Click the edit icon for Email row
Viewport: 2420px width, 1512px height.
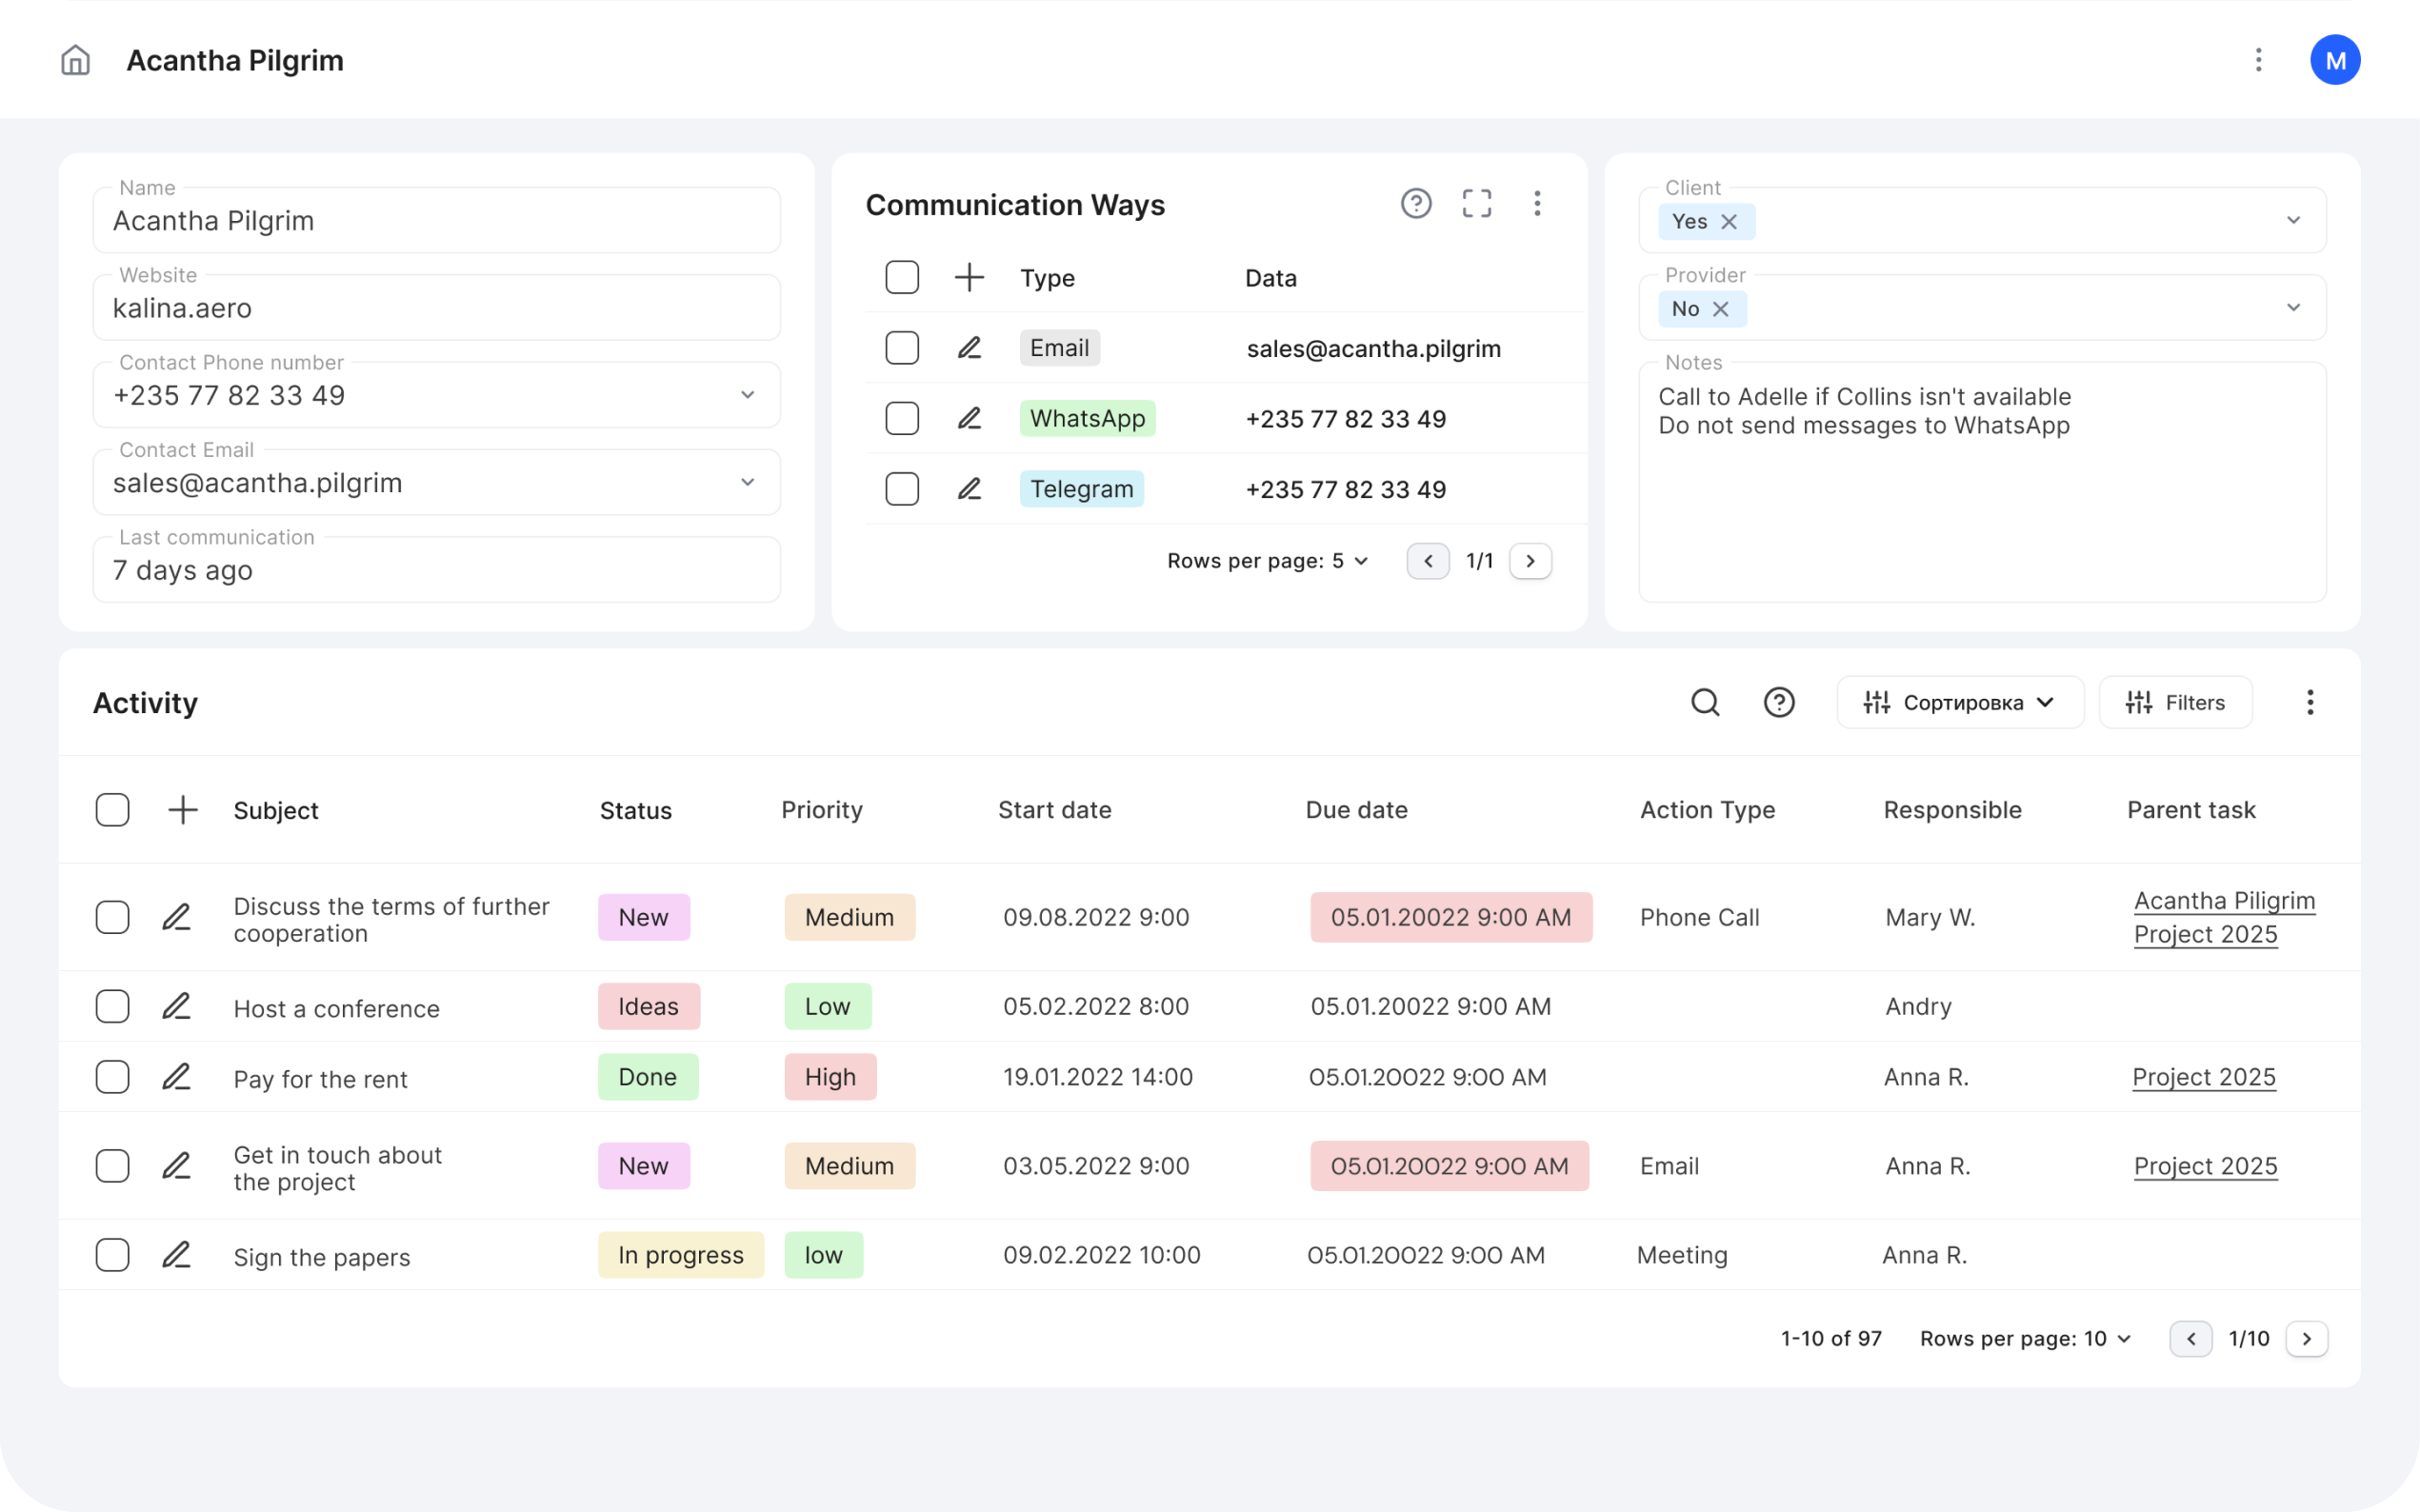[969, 347]
